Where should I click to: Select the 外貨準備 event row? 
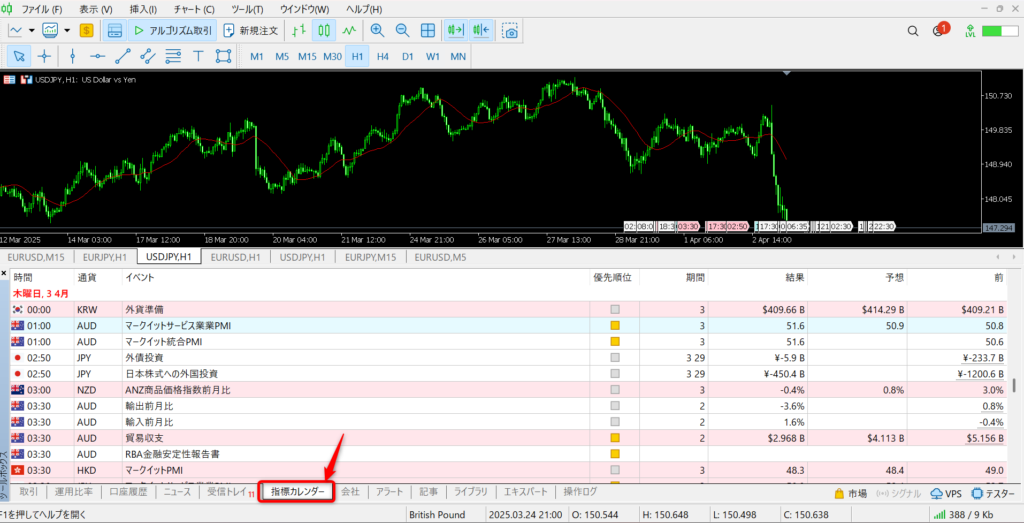click(x=509, y=309)
